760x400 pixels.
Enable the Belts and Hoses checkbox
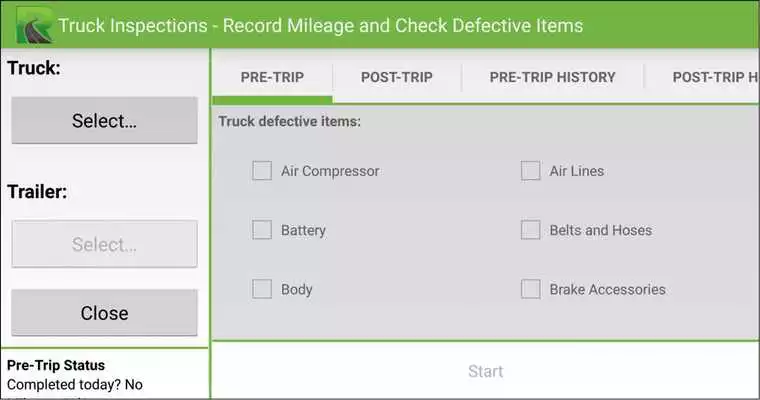point(530,230)
